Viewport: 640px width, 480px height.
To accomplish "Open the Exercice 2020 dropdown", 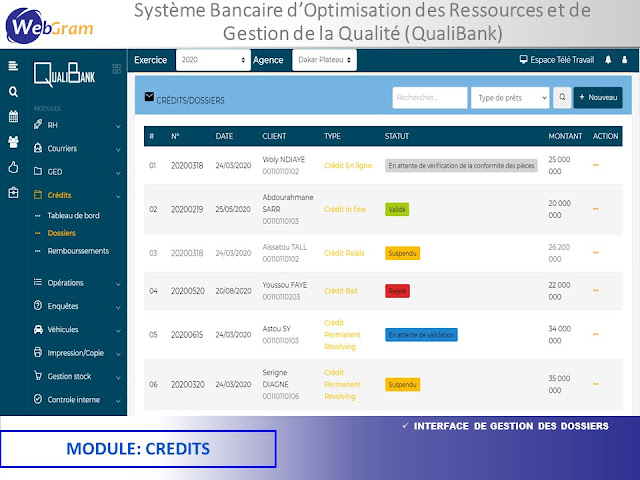I will [213, 60].
